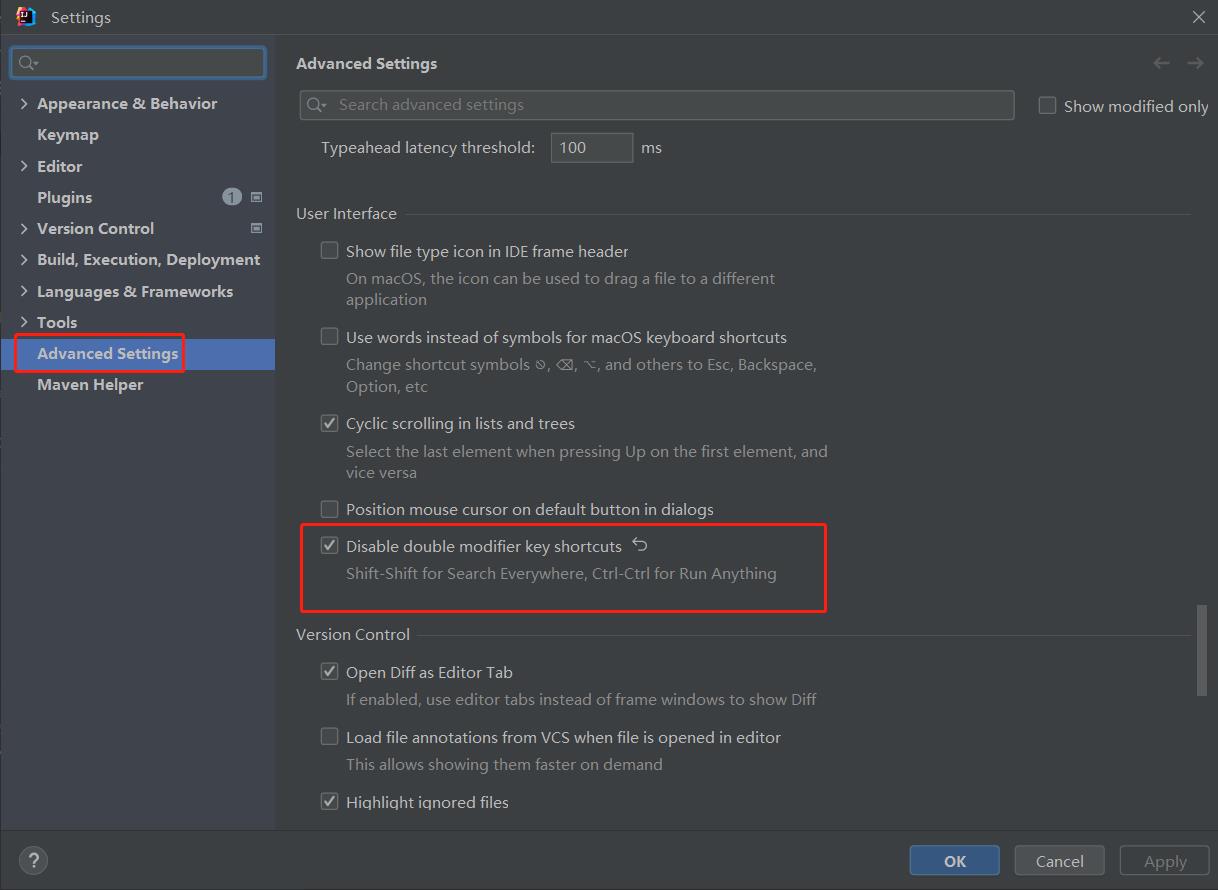
Task: Click the magnifier icon in advanced settings search
Action: [316, 105]
